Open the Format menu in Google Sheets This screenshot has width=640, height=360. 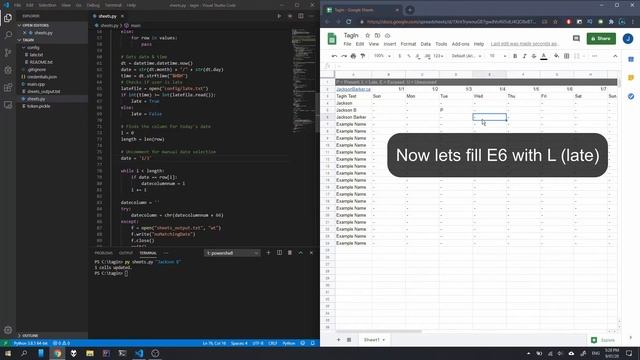[x=408, y=44]
